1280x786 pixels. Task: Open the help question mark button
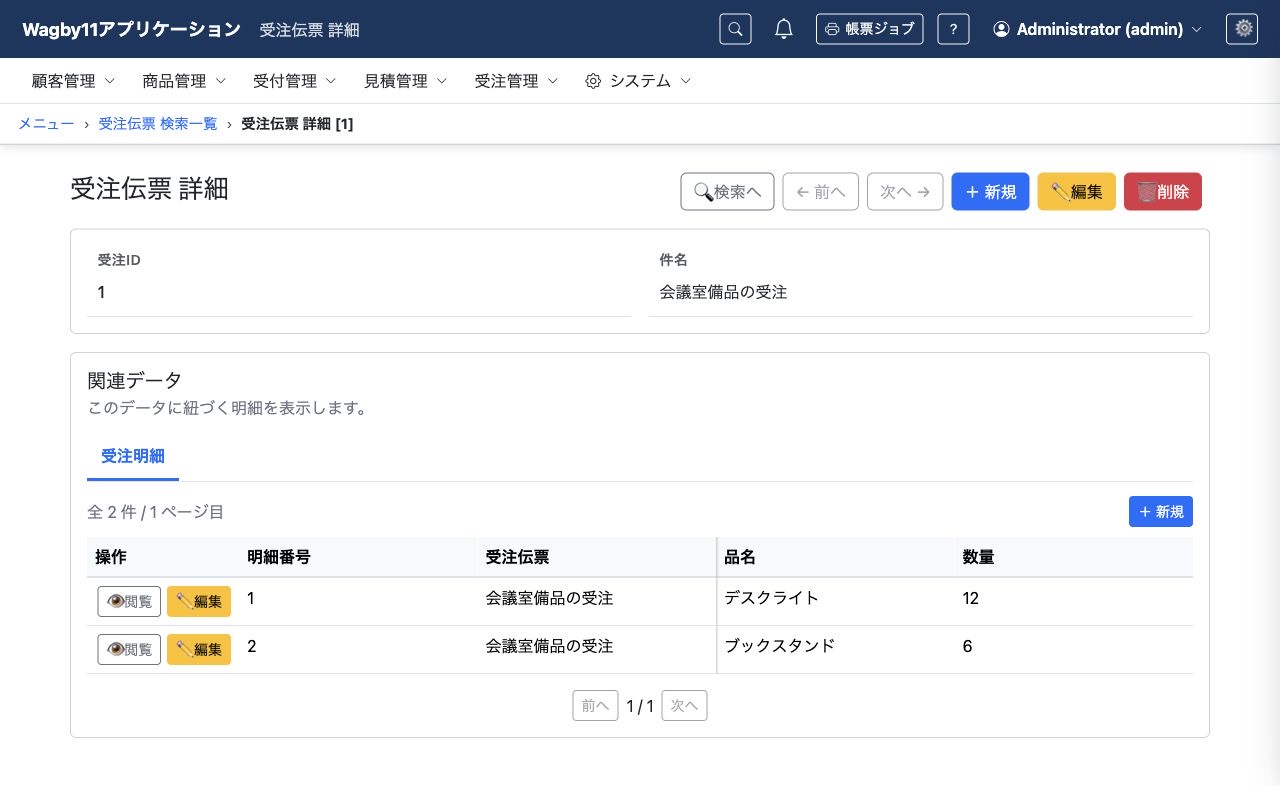pyautogui.click(x=953, y=29)
